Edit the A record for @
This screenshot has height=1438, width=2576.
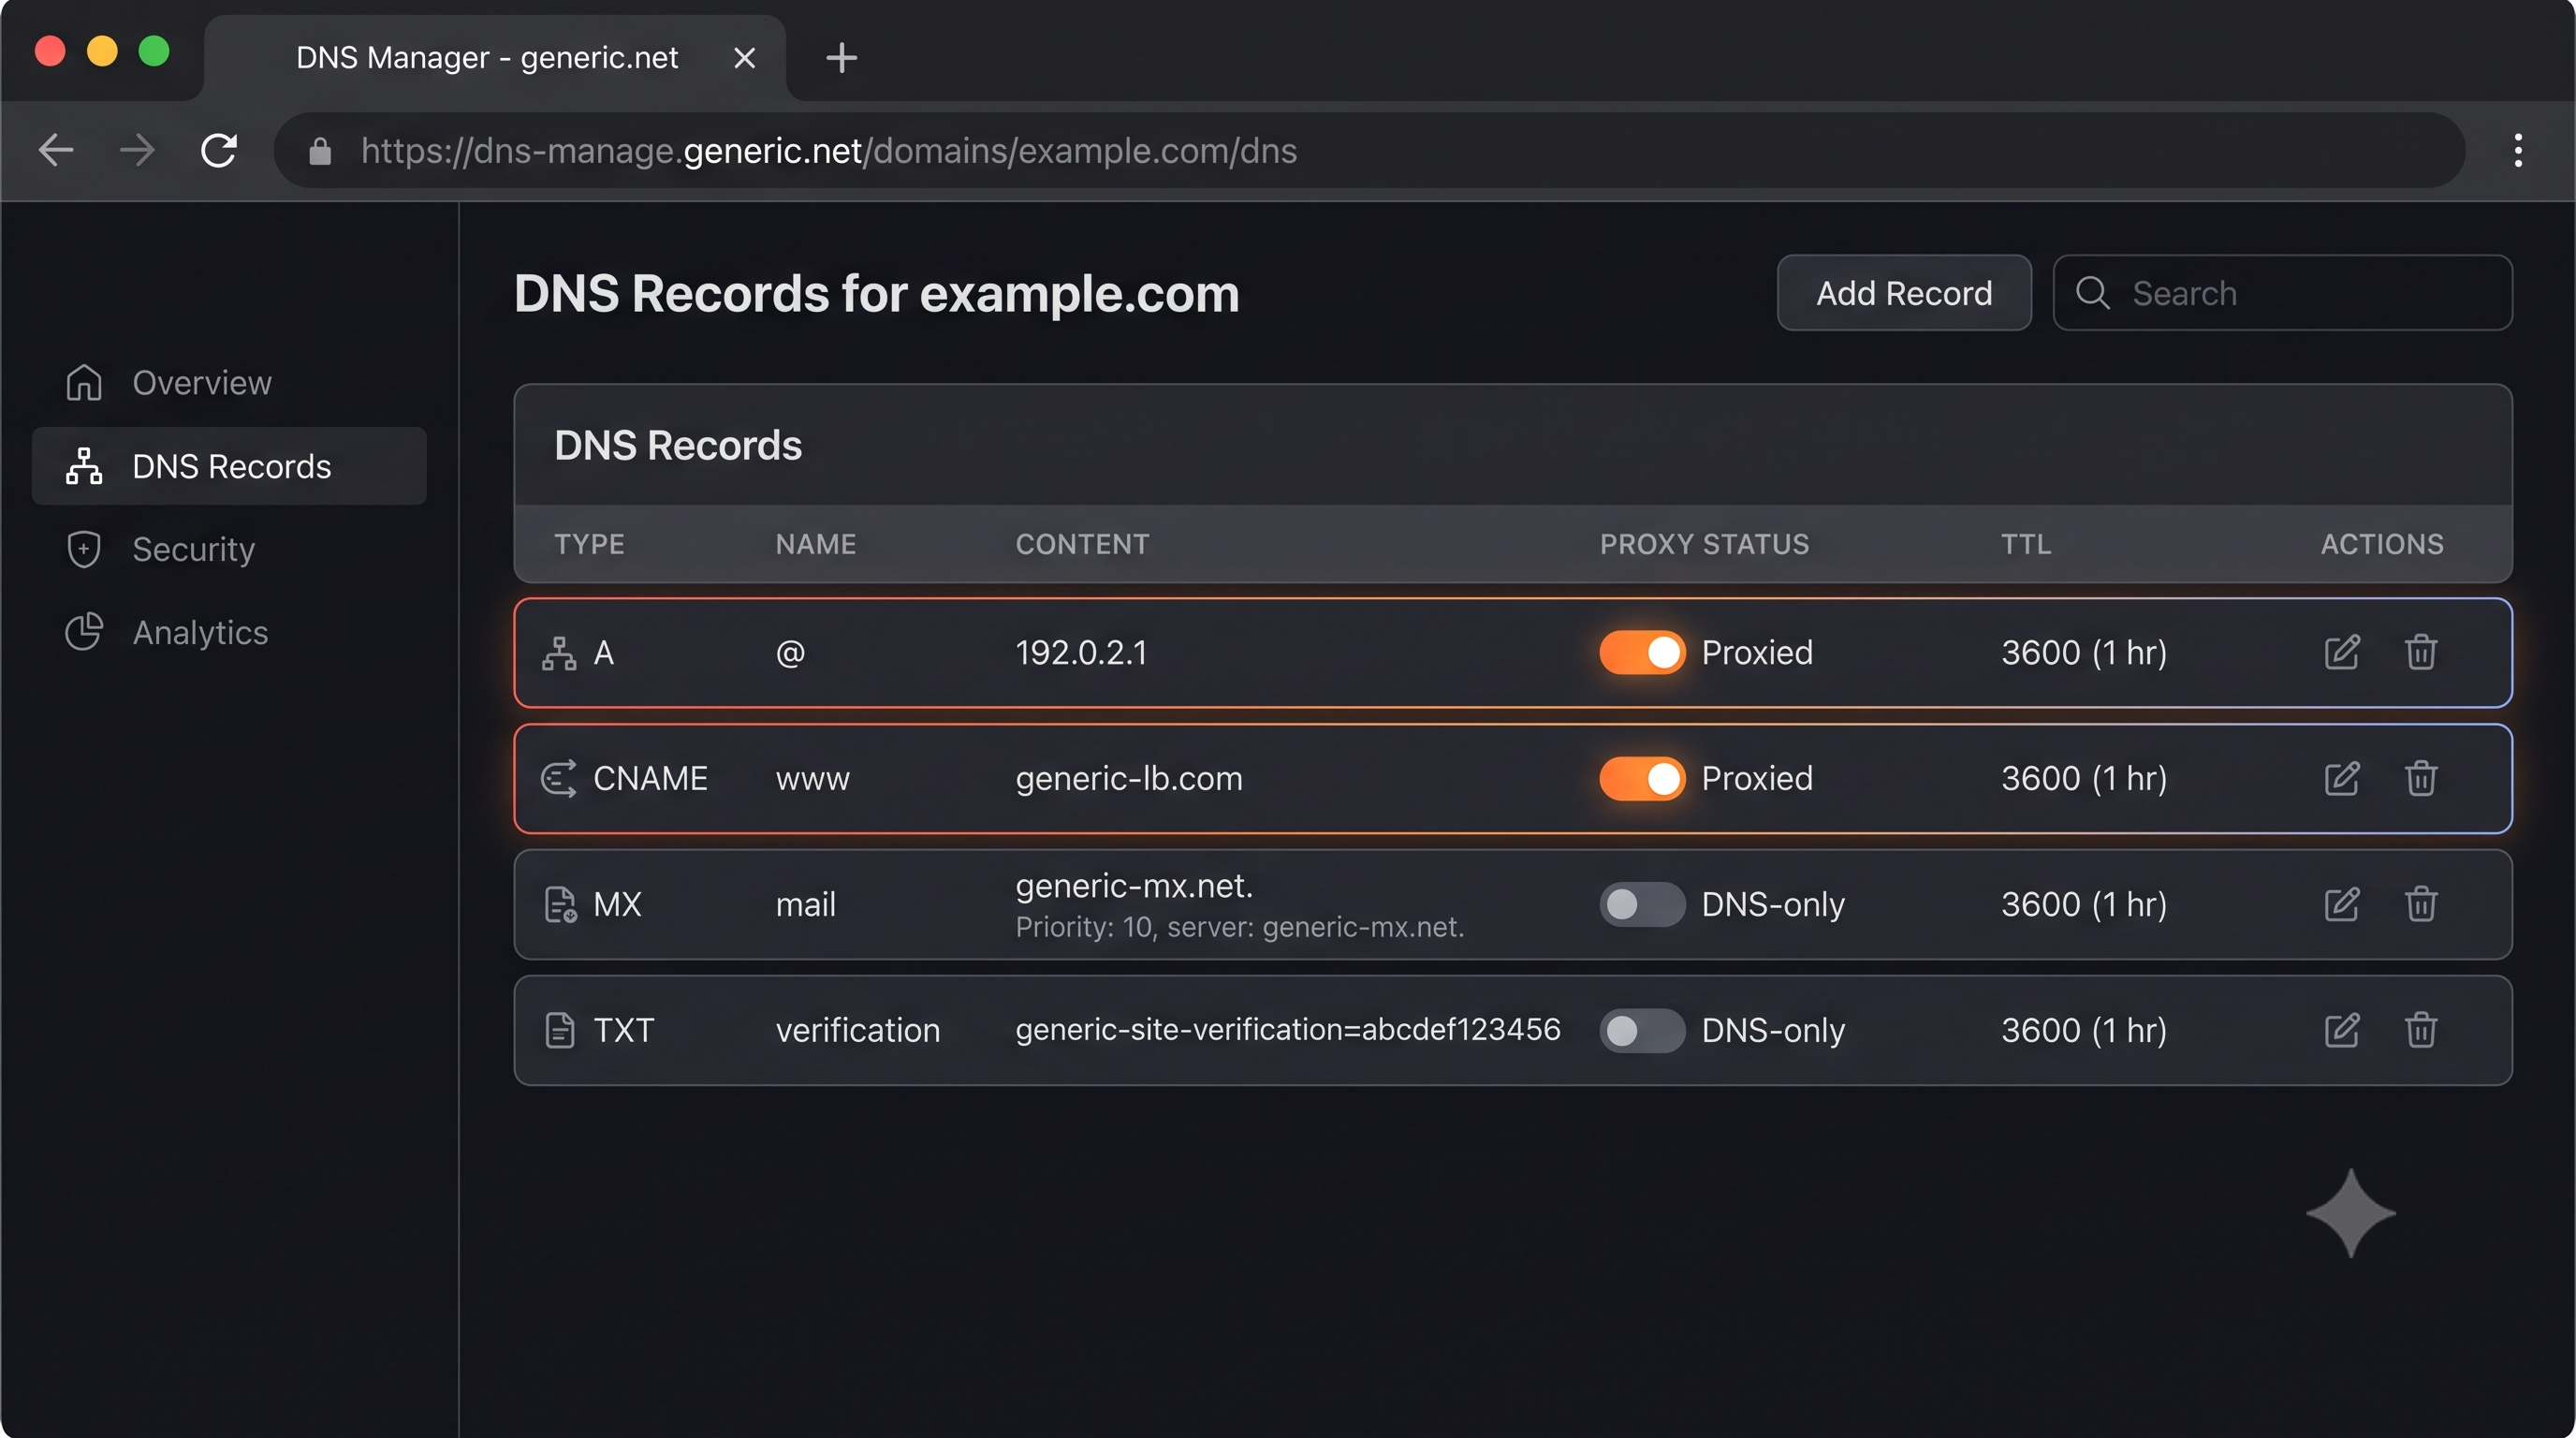click(2341, 652)
